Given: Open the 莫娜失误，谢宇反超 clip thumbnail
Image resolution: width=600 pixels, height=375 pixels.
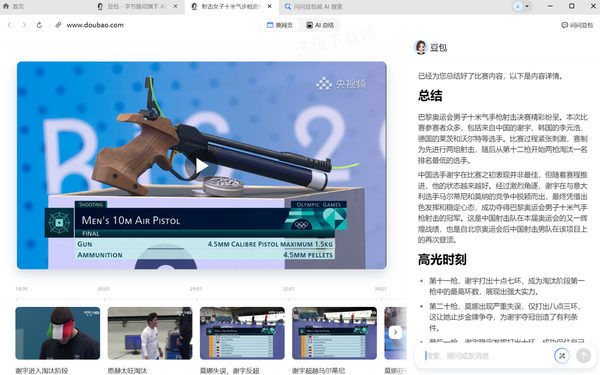Looking at the screenshot, I should click(x=242, y=333).
